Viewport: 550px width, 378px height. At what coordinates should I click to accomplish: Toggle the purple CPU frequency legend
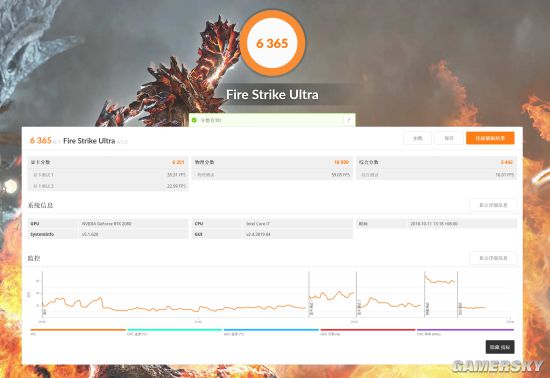(x=465, y=330)
